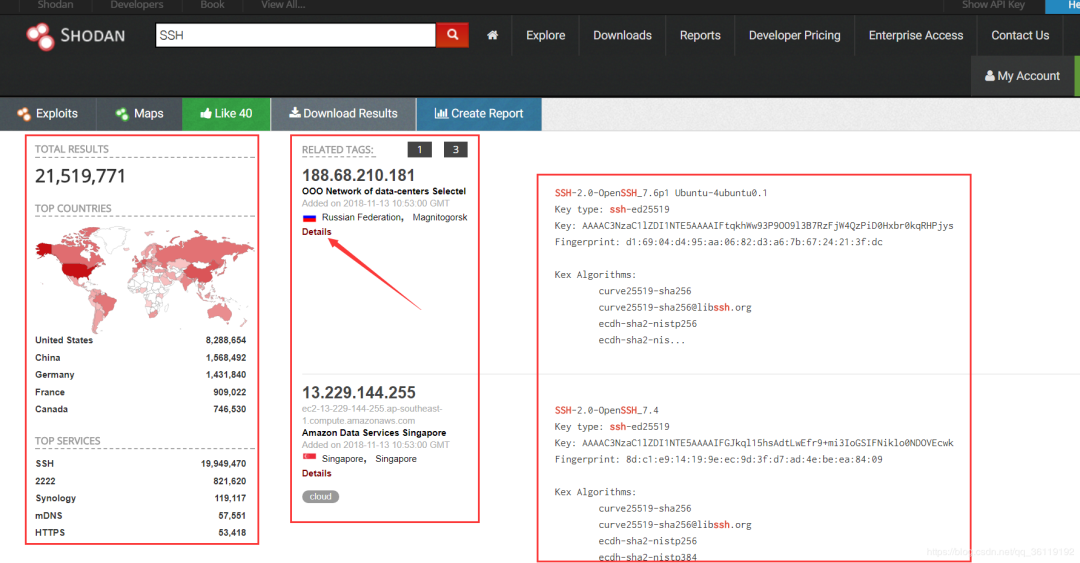Open the Book link in top bar
1080x563 pixels.
click(212, 5)
